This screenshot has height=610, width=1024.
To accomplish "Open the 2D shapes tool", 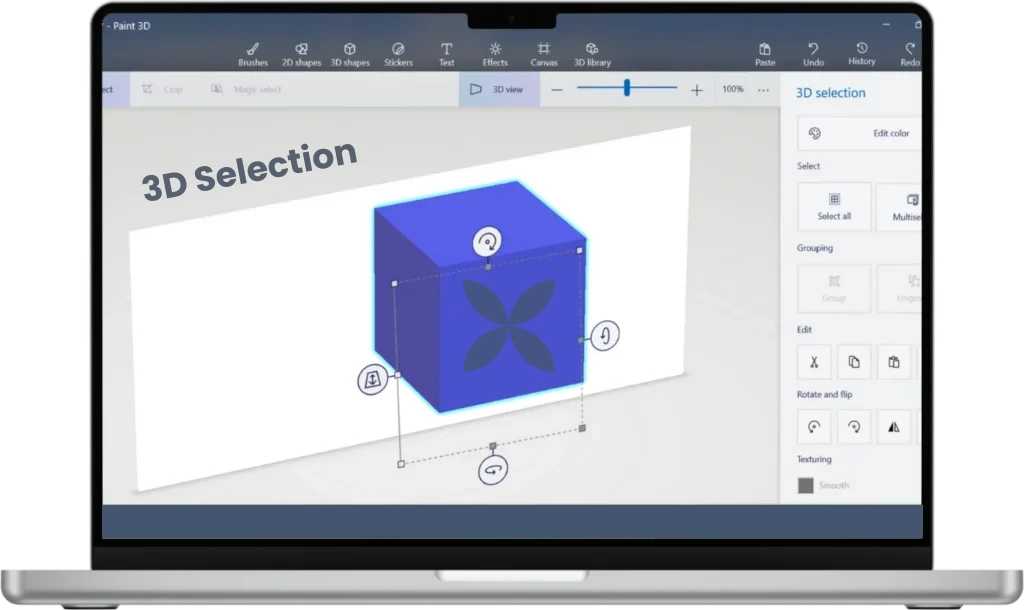I will point(302,53).
